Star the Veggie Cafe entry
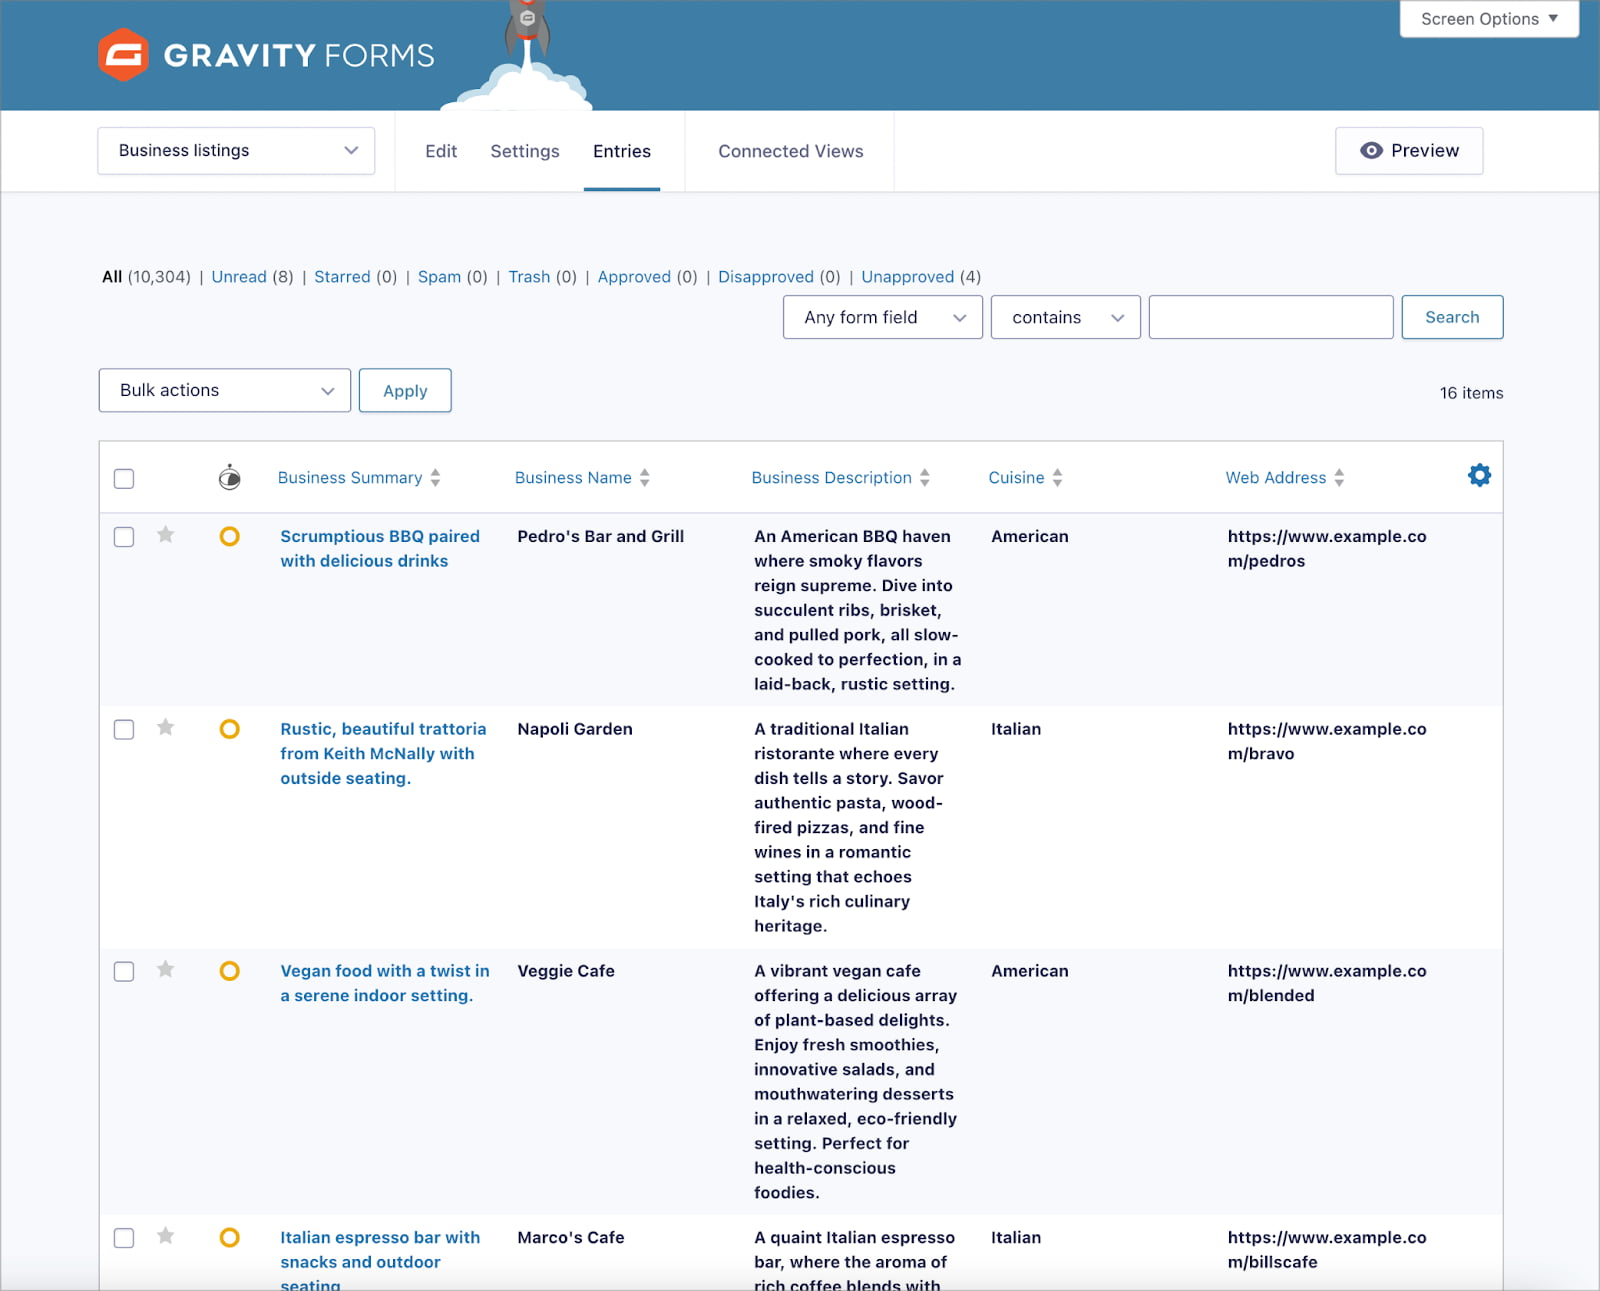This screenshot has height=1291, width=1600. point(166,969)
